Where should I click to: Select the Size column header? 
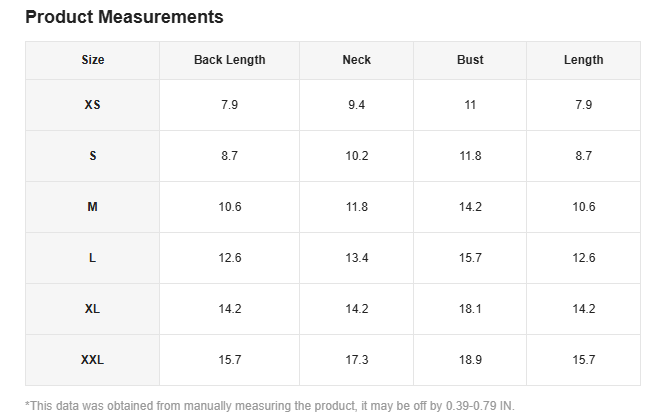pyautogui.click(x=93, y=60)
